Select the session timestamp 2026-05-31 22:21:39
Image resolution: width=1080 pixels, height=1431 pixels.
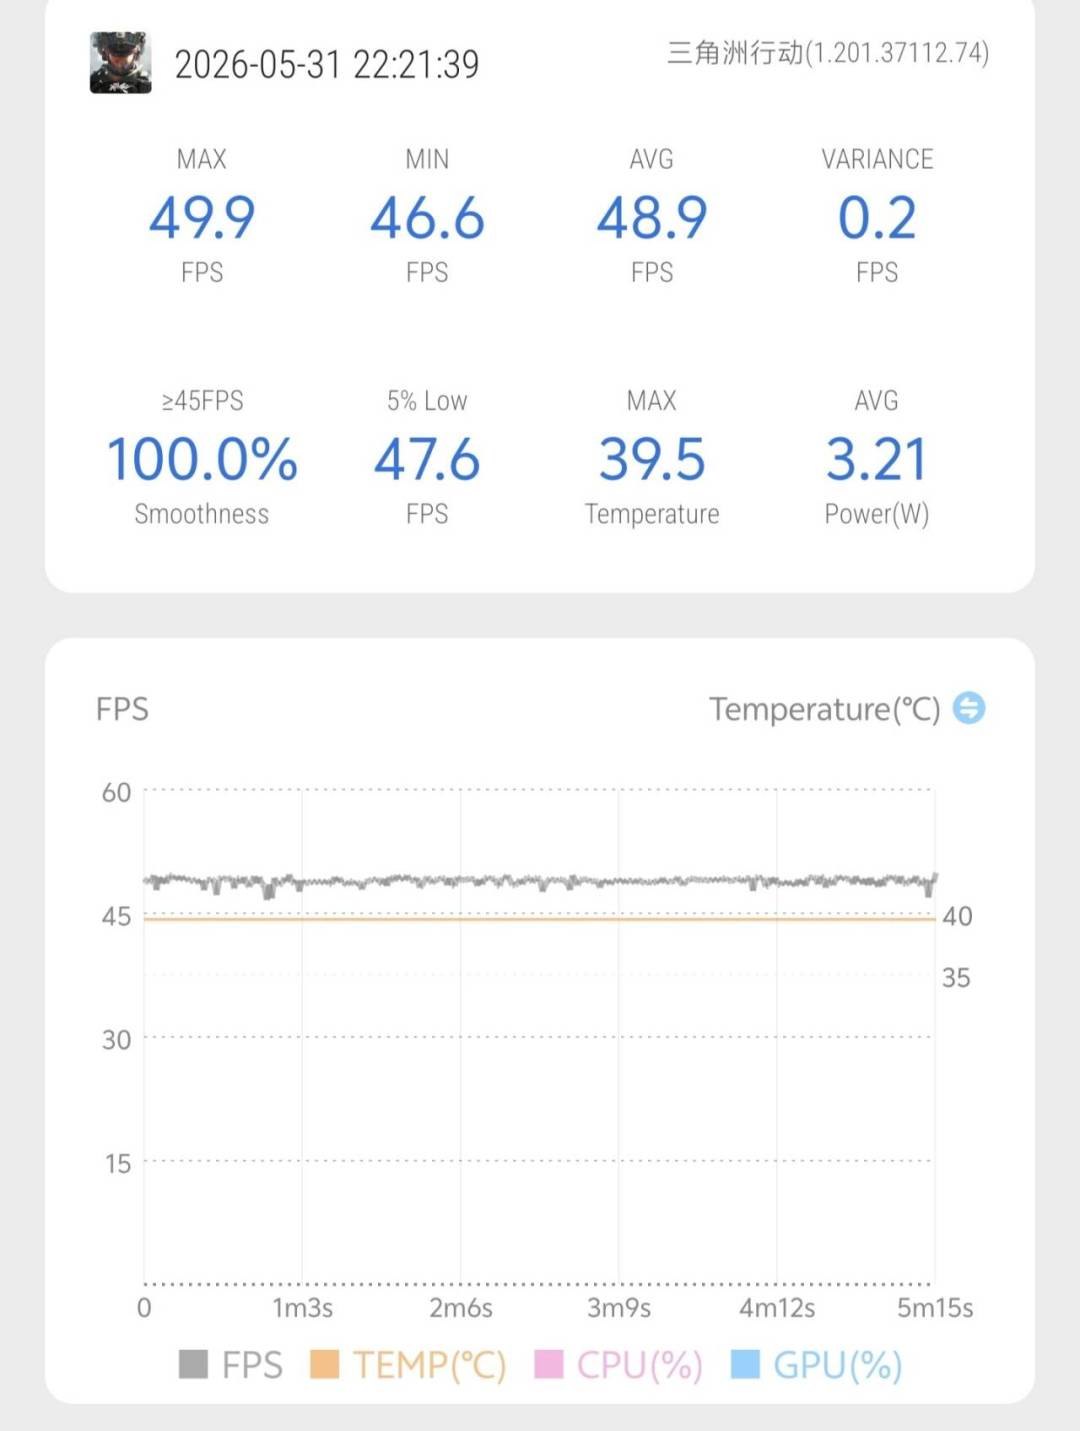(x=327, y=65)
